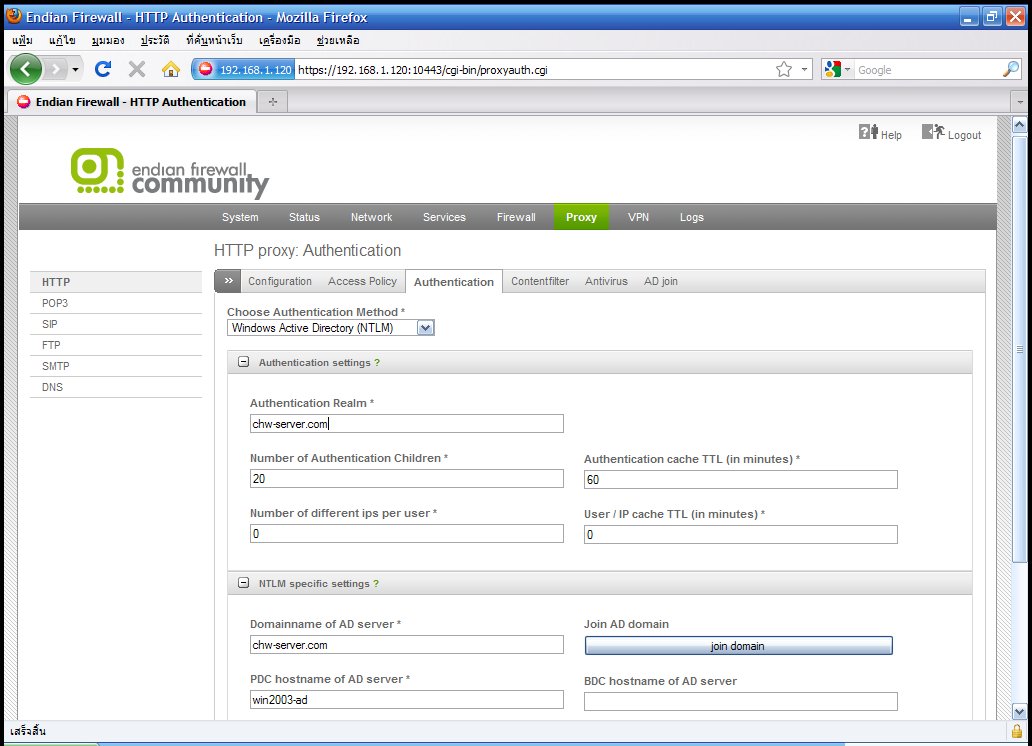1032x746 pixels.
Task: Open the System menu
Action: 240,217
